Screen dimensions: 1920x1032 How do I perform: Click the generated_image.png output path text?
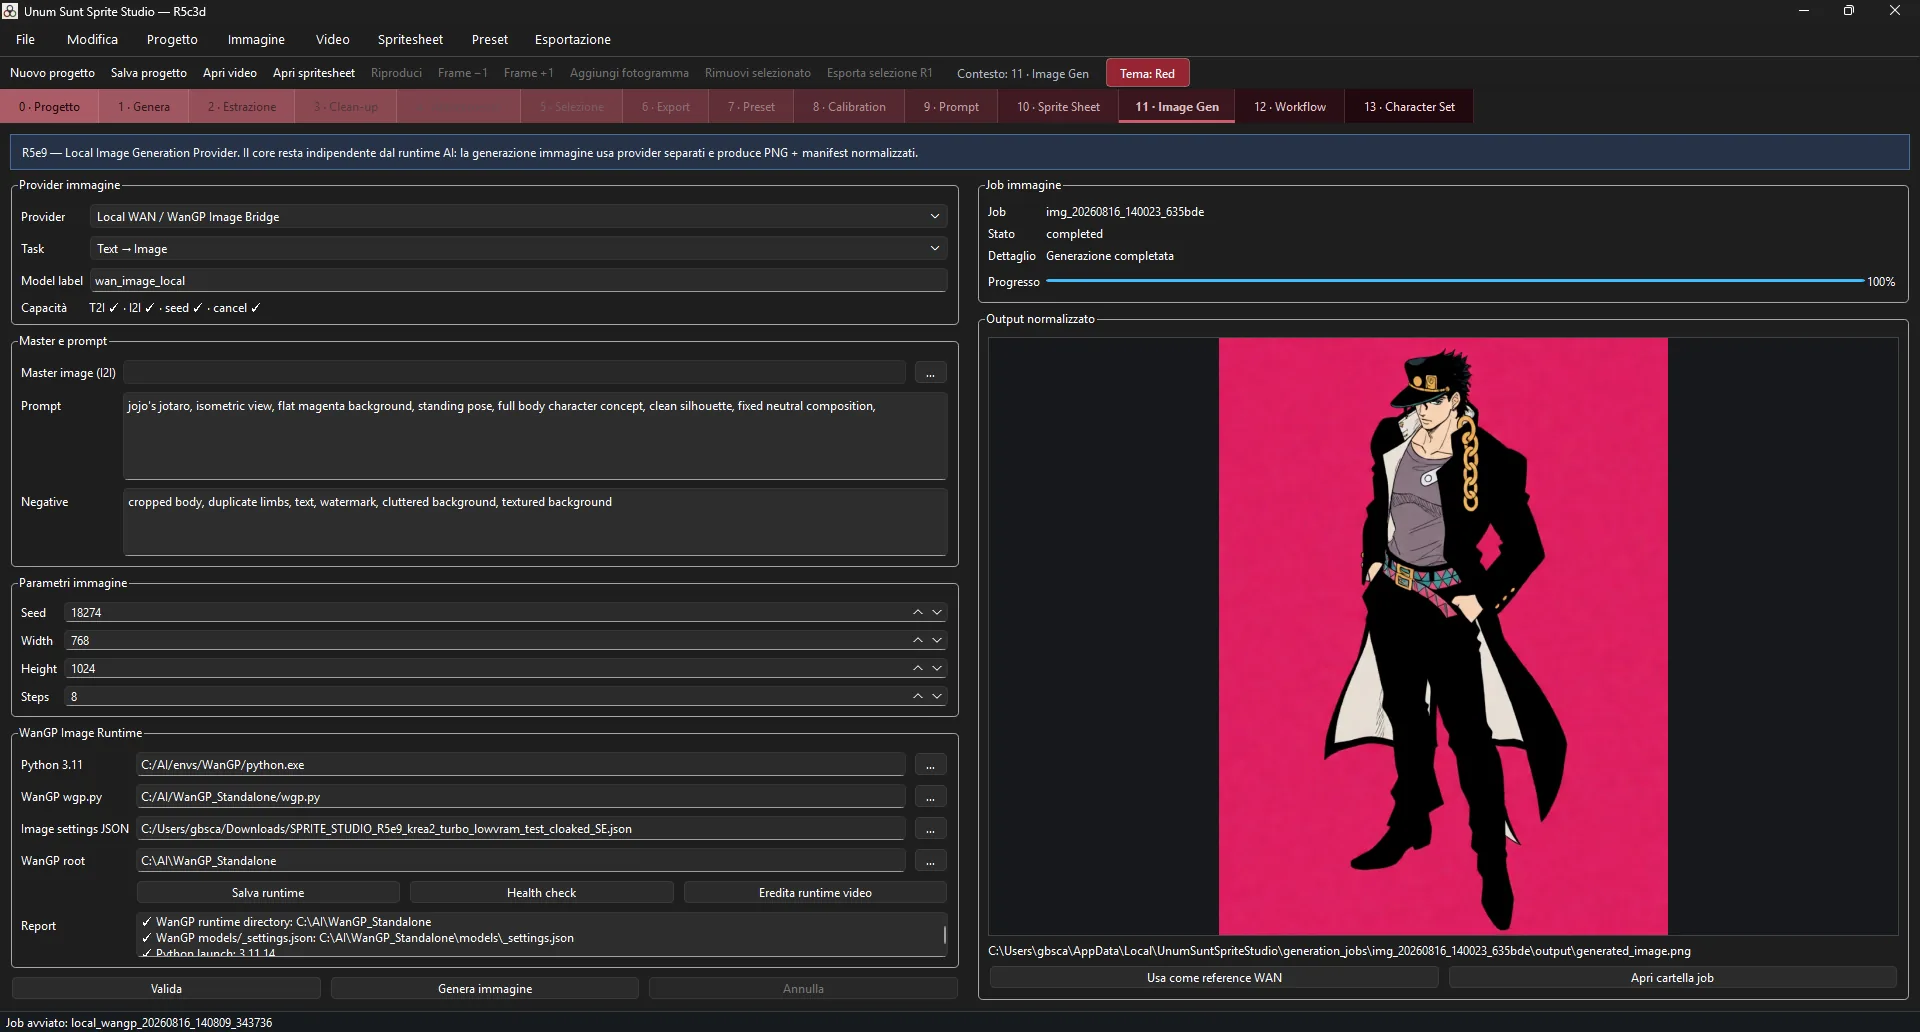[x=1339, y=951]
